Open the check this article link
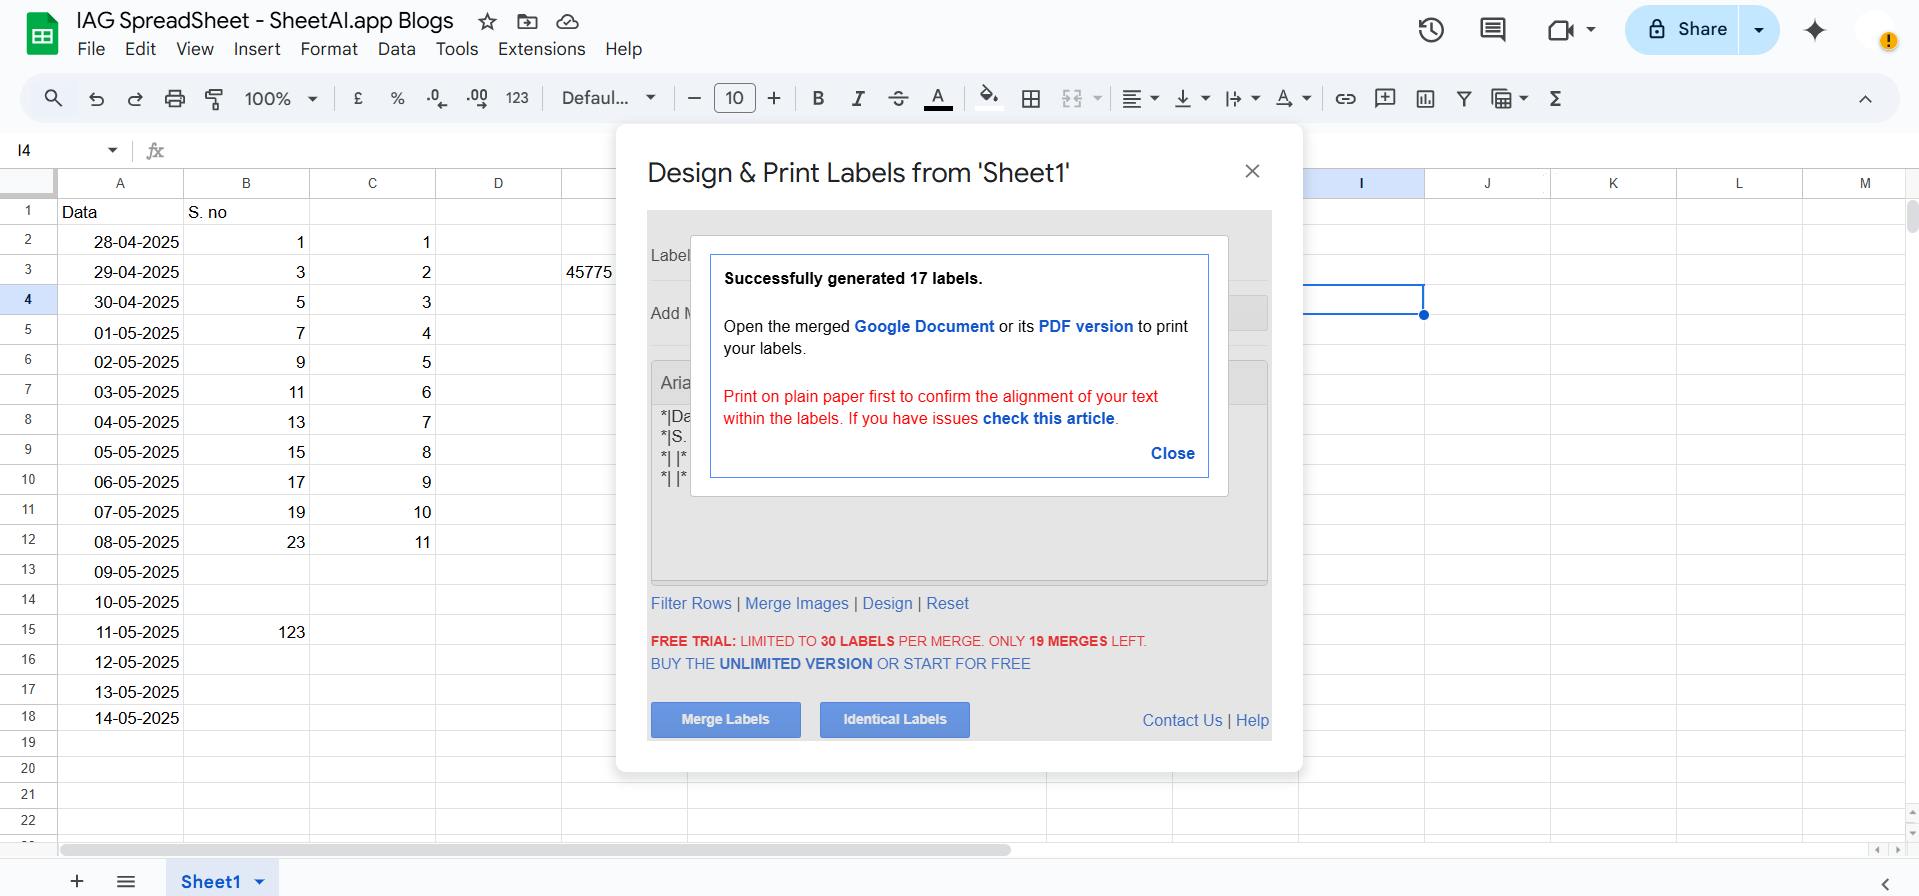 pyautogui.click(x=1048, y=418)
